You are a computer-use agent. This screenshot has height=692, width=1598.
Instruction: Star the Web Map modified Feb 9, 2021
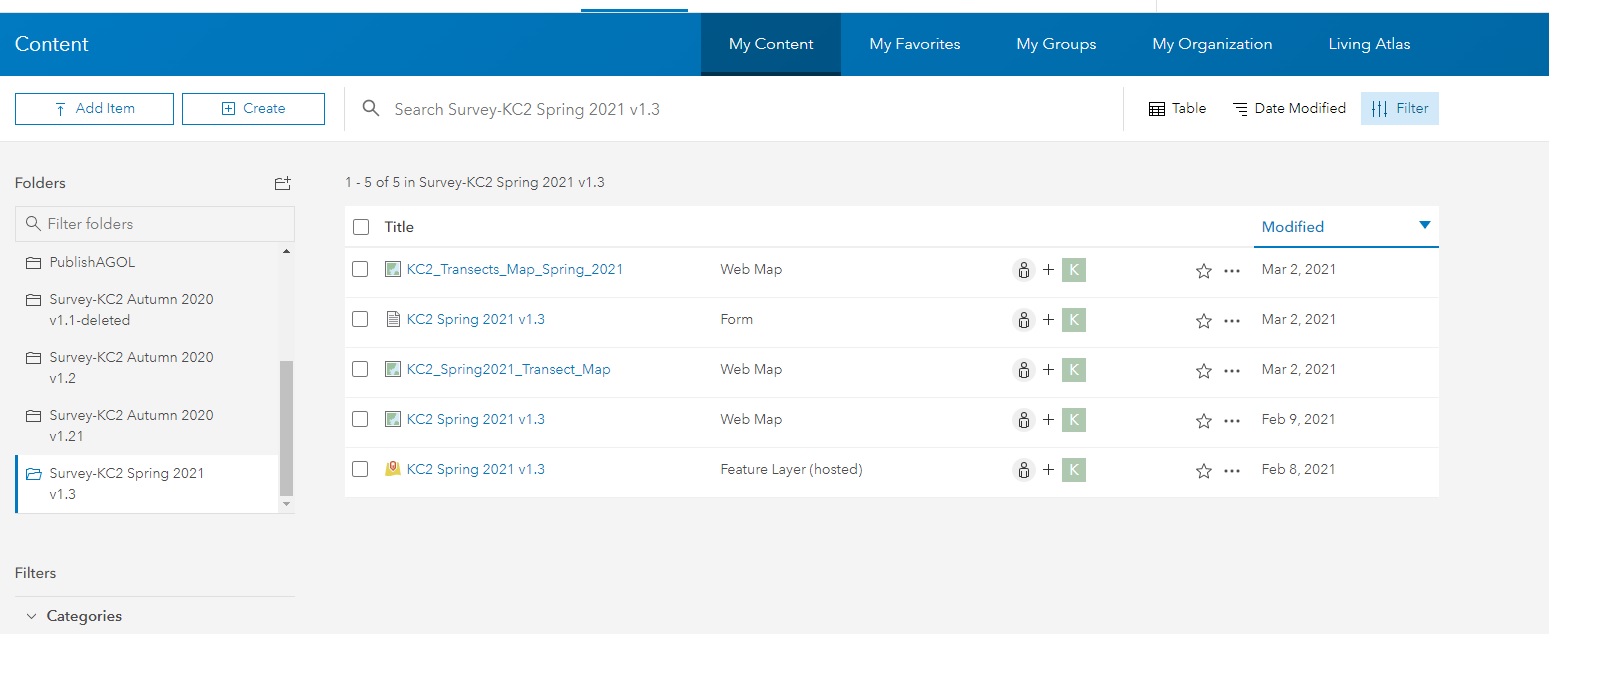pyautogui.click(x=1204, y=421)
